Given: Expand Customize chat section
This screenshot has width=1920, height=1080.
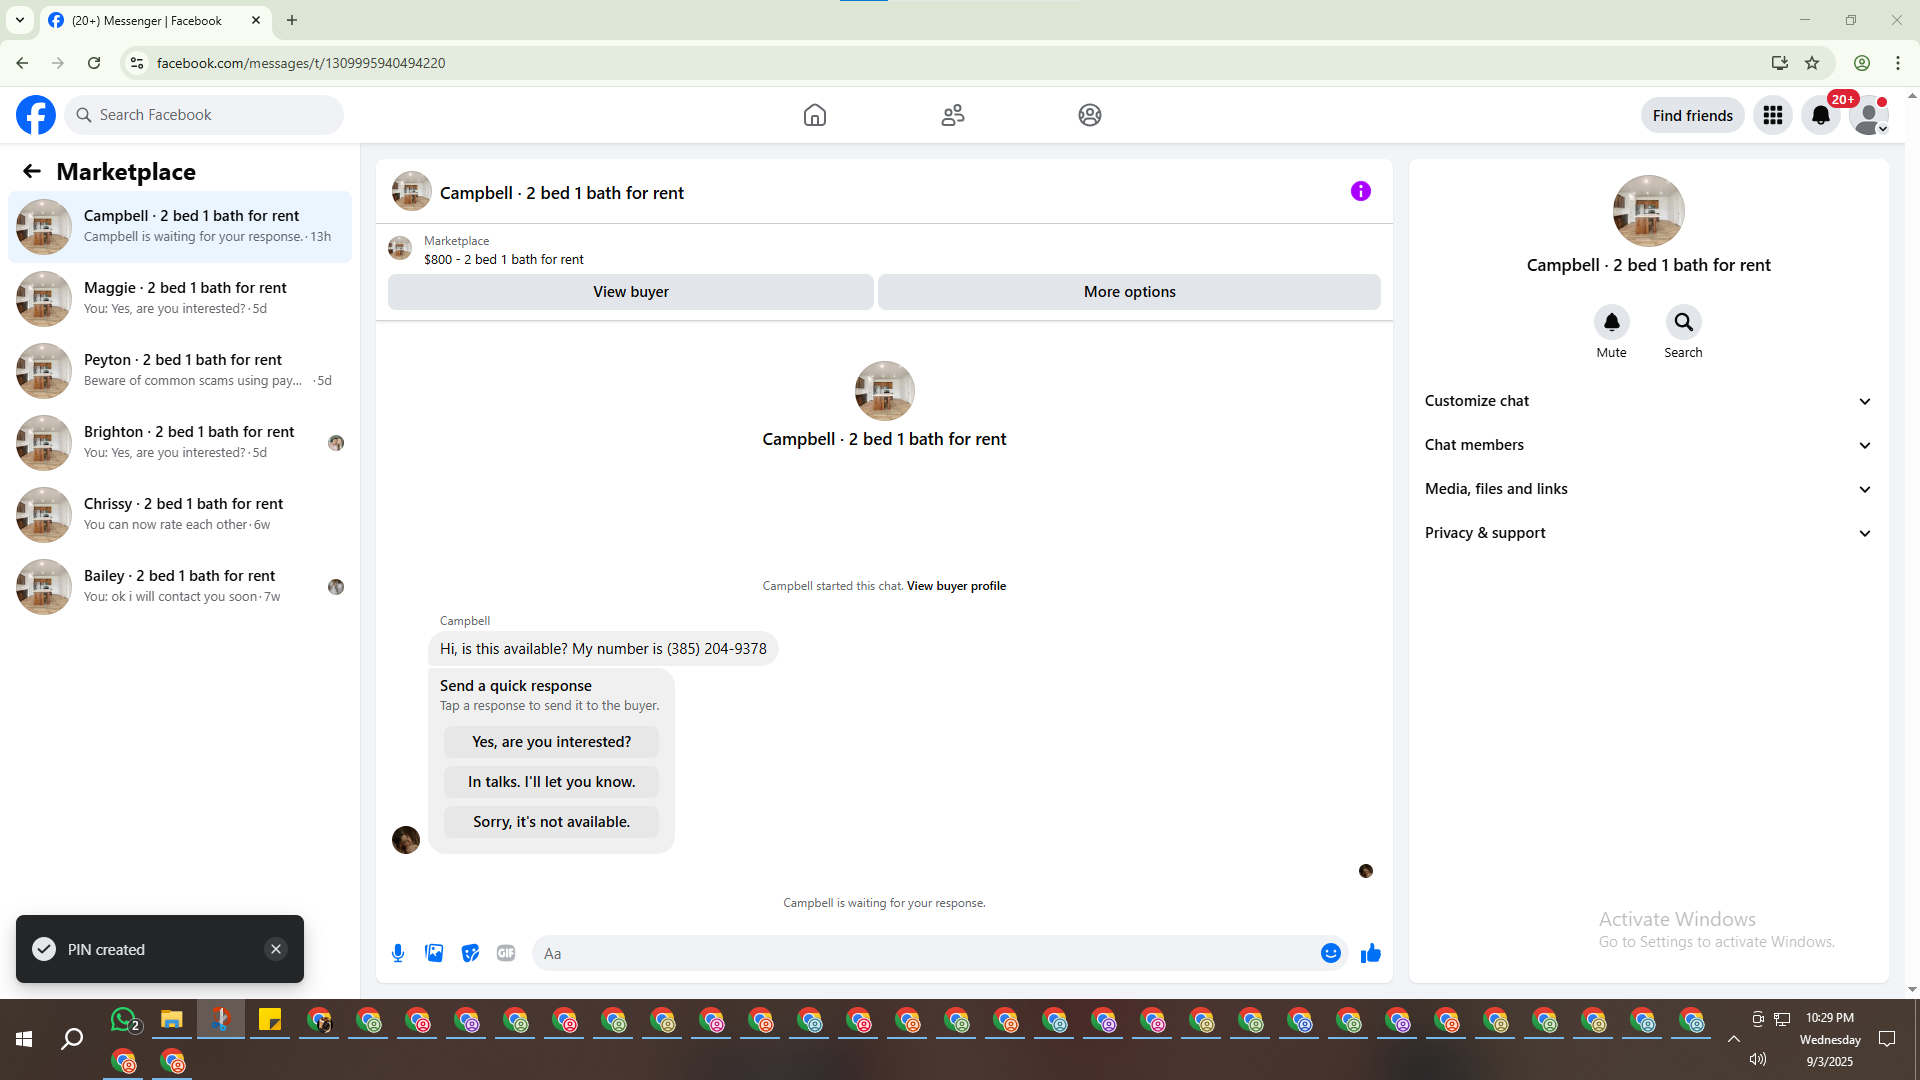Looking at the screenshot, I should click(x=1648, y=401).
